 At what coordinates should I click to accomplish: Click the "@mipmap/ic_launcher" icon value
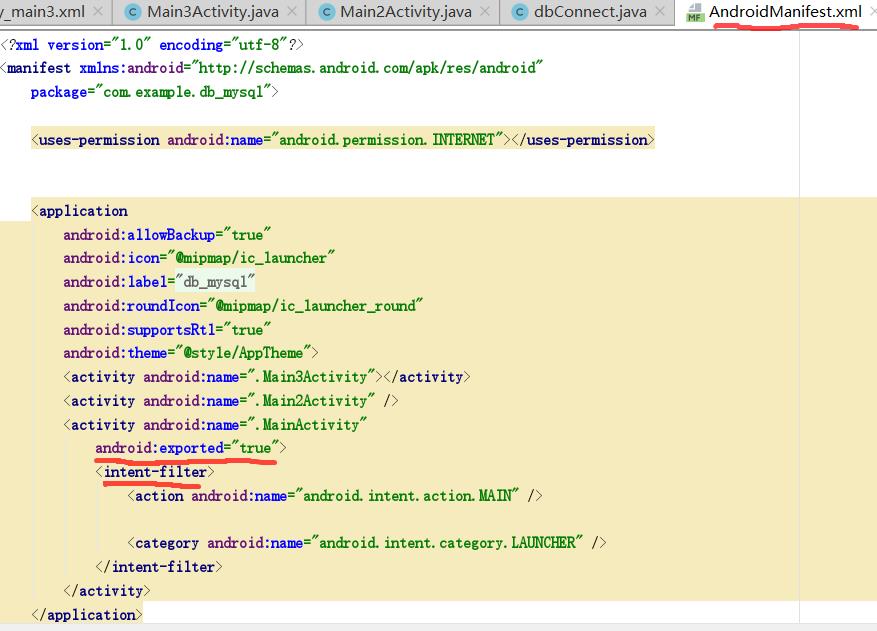[251, 258]
